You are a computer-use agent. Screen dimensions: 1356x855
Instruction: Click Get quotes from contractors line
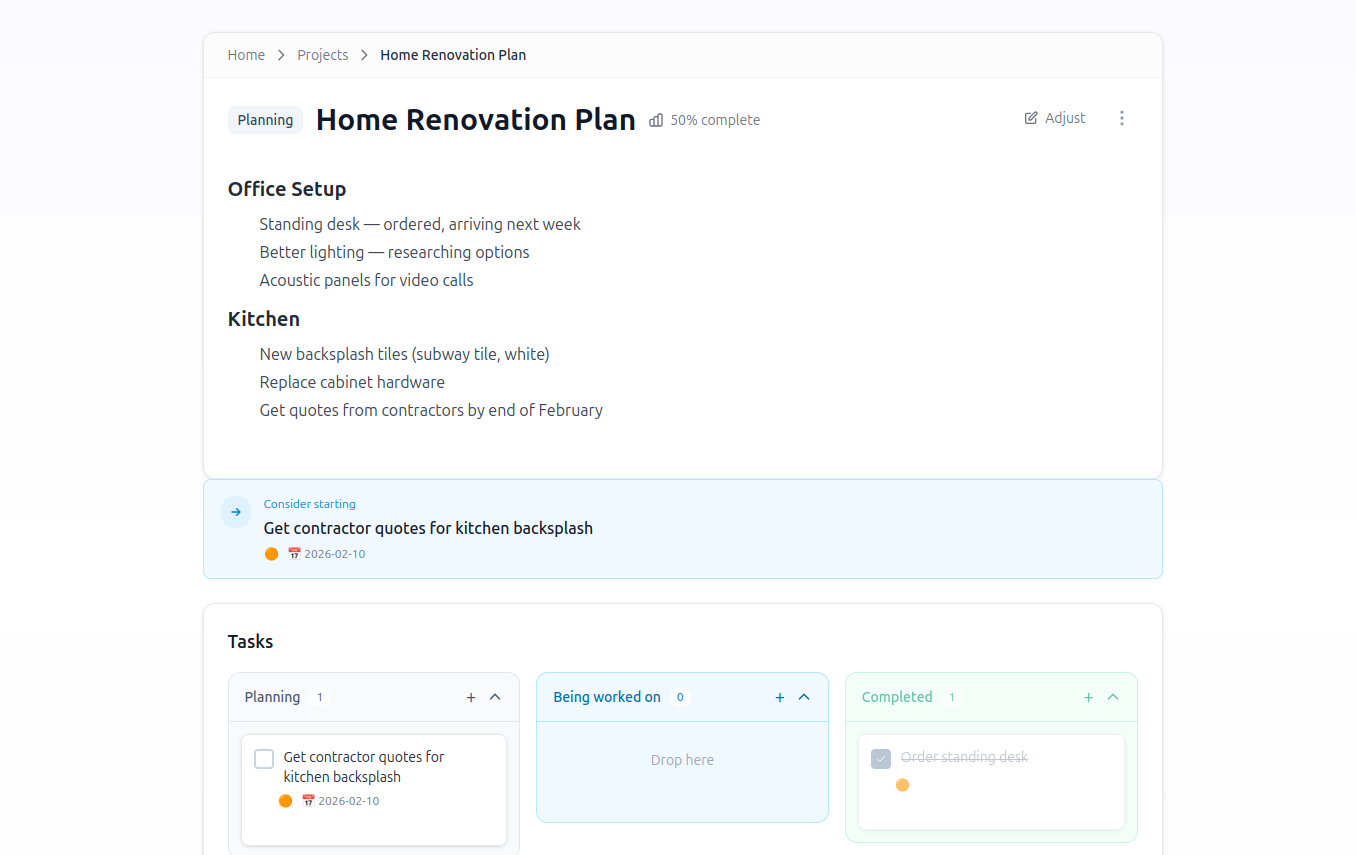tap(431, 410)
